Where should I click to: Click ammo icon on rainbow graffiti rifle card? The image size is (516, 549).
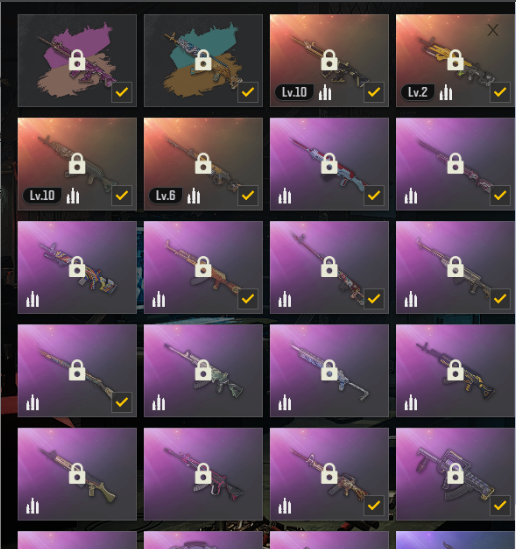33,299
